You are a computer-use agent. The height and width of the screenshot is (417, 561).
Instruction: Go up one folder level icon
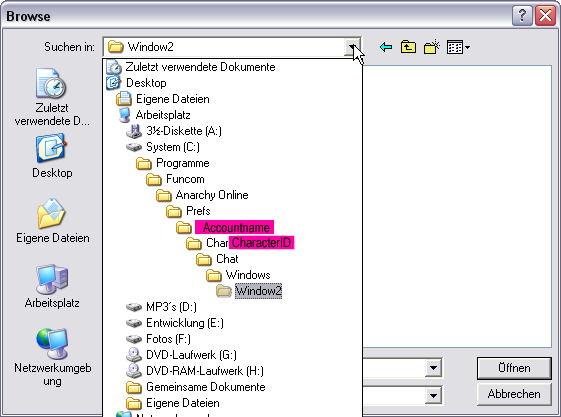[408, 47]
